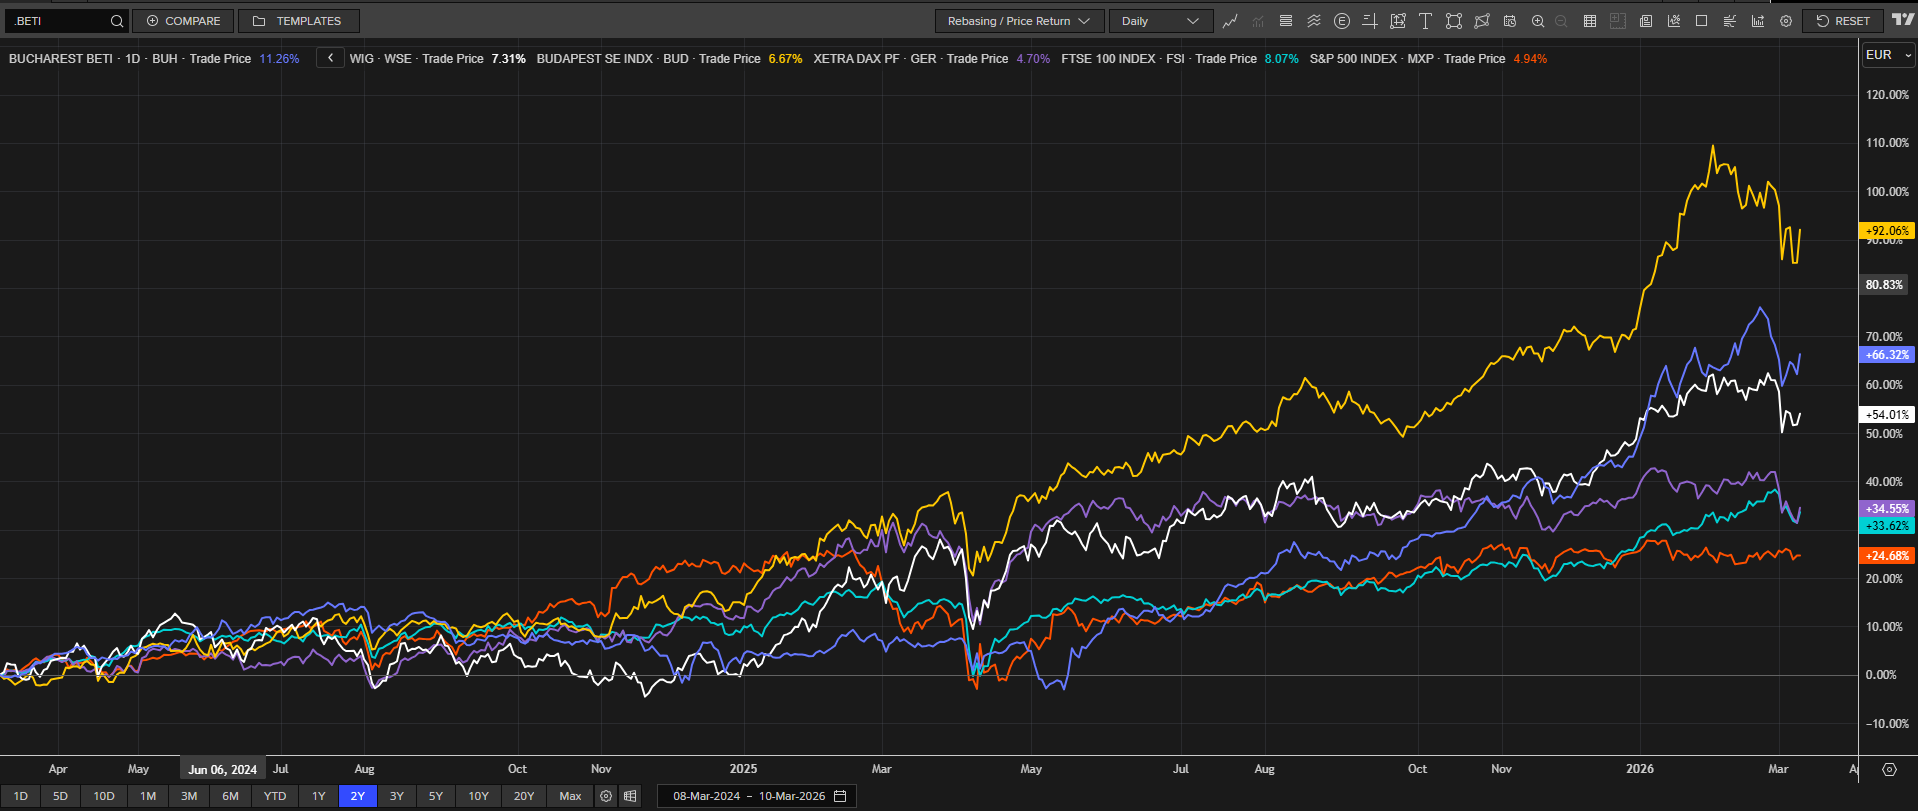Open the line chart type icon
Viewport: 1918px width, 811px height.
(x=1230, y=21)
